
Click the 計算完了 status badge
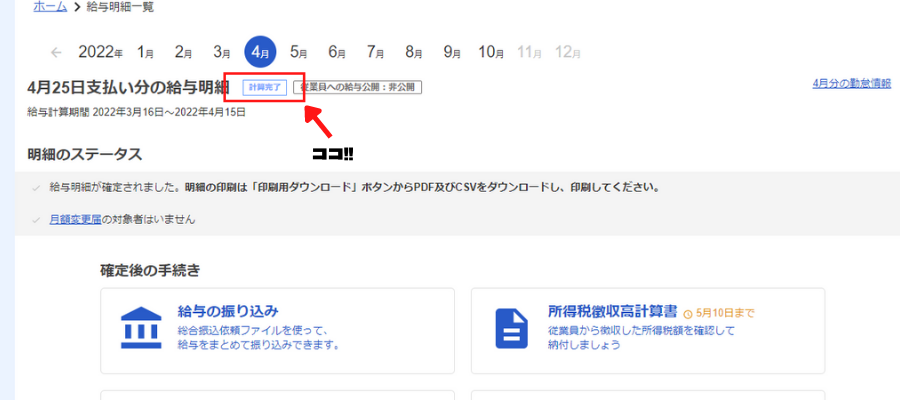(x=265, y=88)
